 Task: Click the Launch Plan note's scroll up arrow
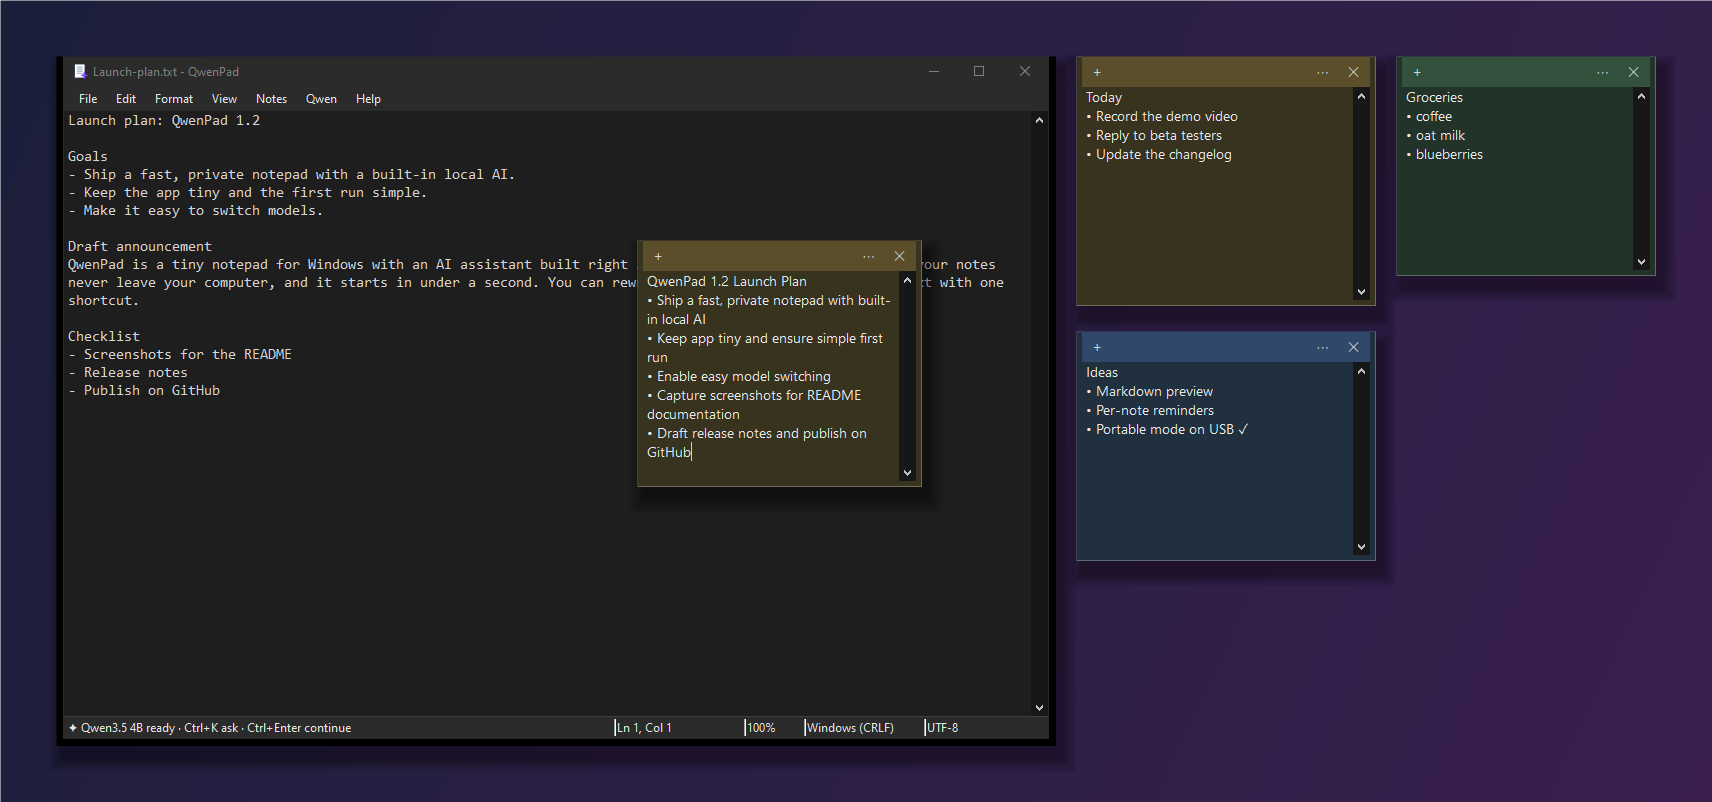coord(907,280)
